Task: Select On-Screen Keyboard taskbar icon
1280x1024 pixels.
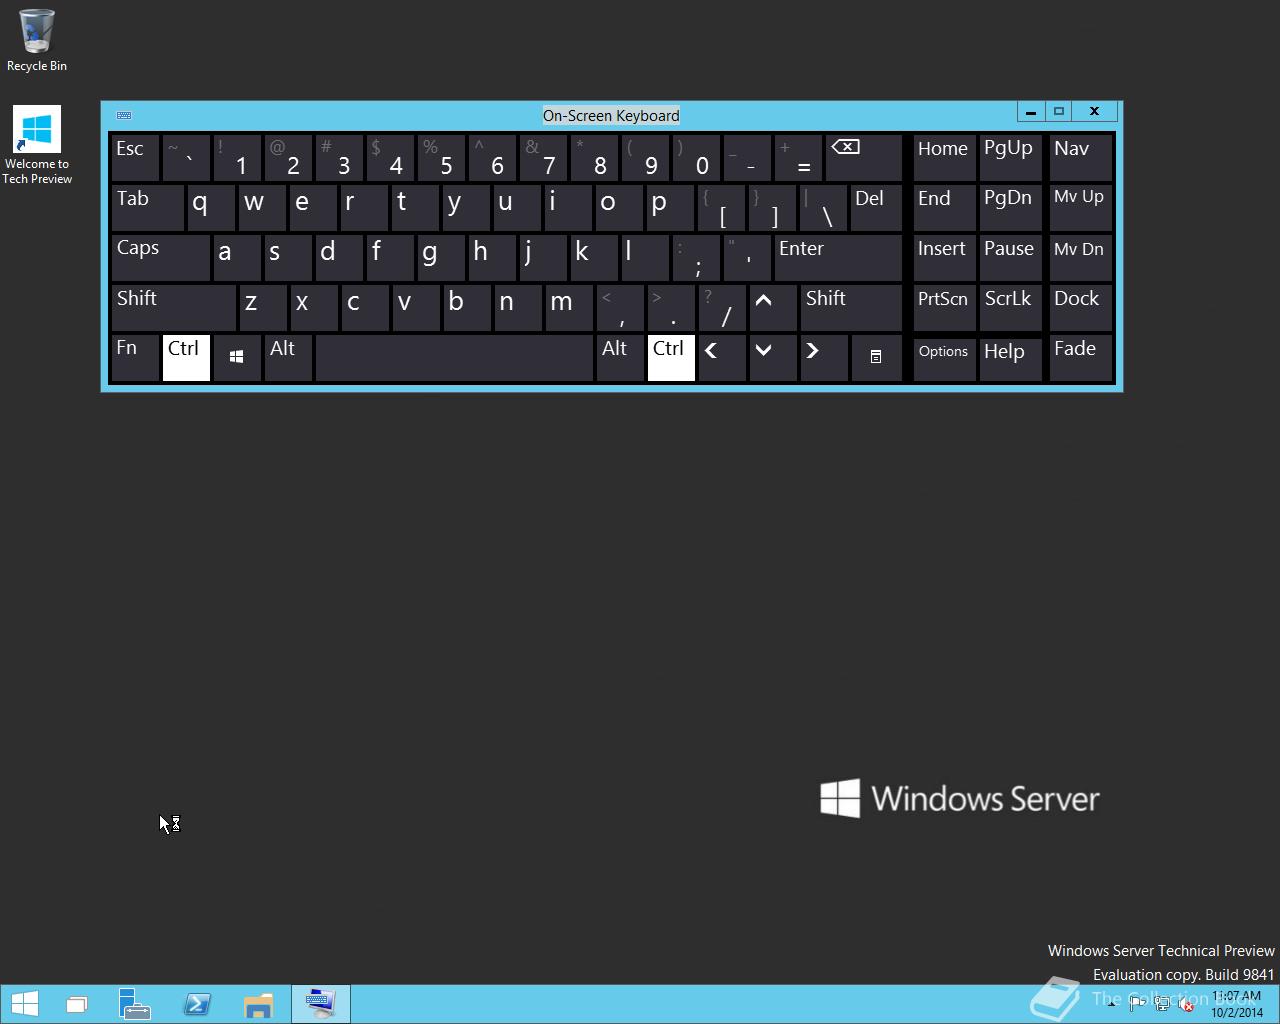Action: 321,1004
